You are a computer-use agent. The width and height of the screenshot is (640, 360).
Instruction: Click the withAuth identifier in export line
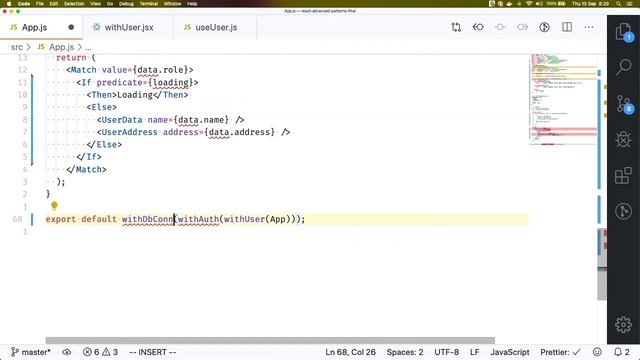coord(198,219)
